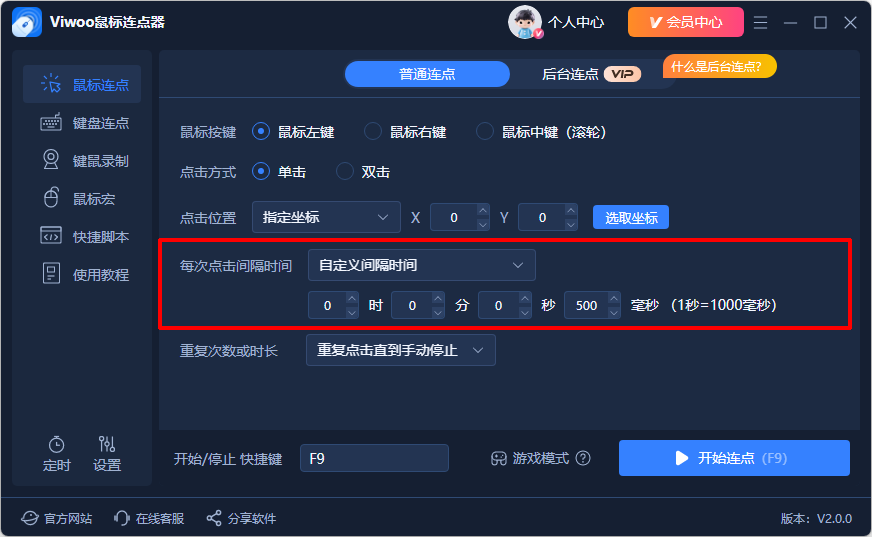Image resolution: width=872 pixels, height=537 pixels.
Task: Open 在线客服 online support link
Action: click(x=149, y=518)
